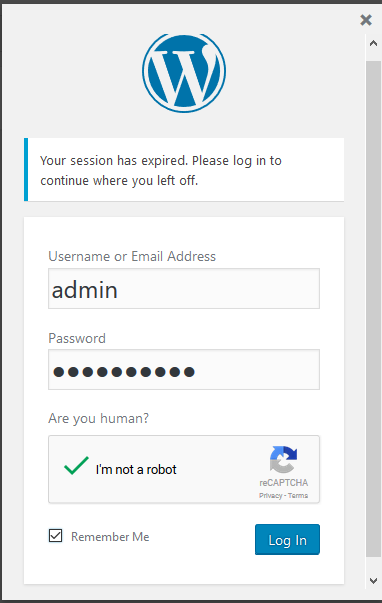Click the reCAPTCHA brand text
This screenshot has width=382, height=603.
click(x=284, y=483)
